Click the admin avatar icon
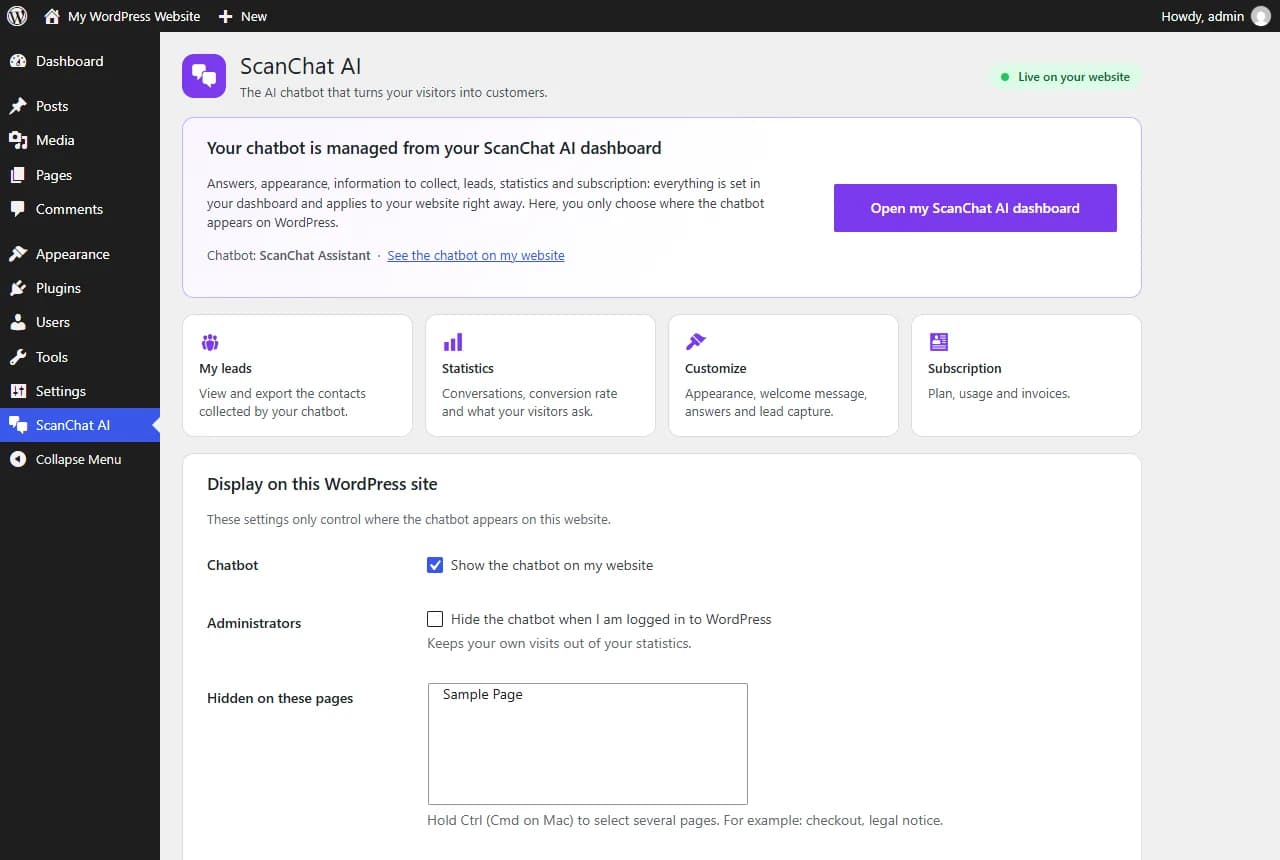Screen dimensions: 1280x860 click(x=1261, y=16)
